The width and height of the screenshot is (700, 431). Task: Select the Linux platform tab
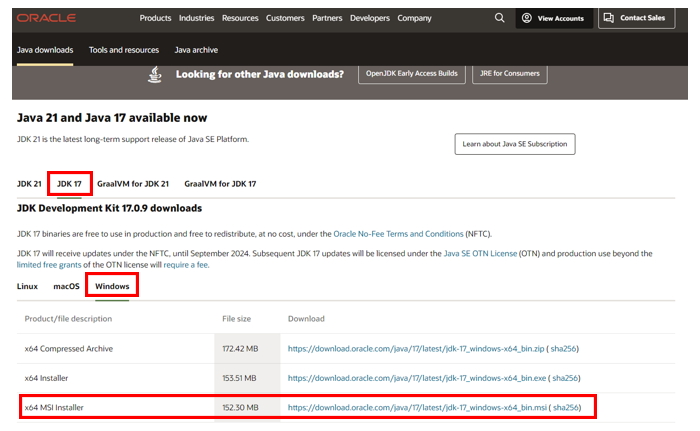point(27,286)
